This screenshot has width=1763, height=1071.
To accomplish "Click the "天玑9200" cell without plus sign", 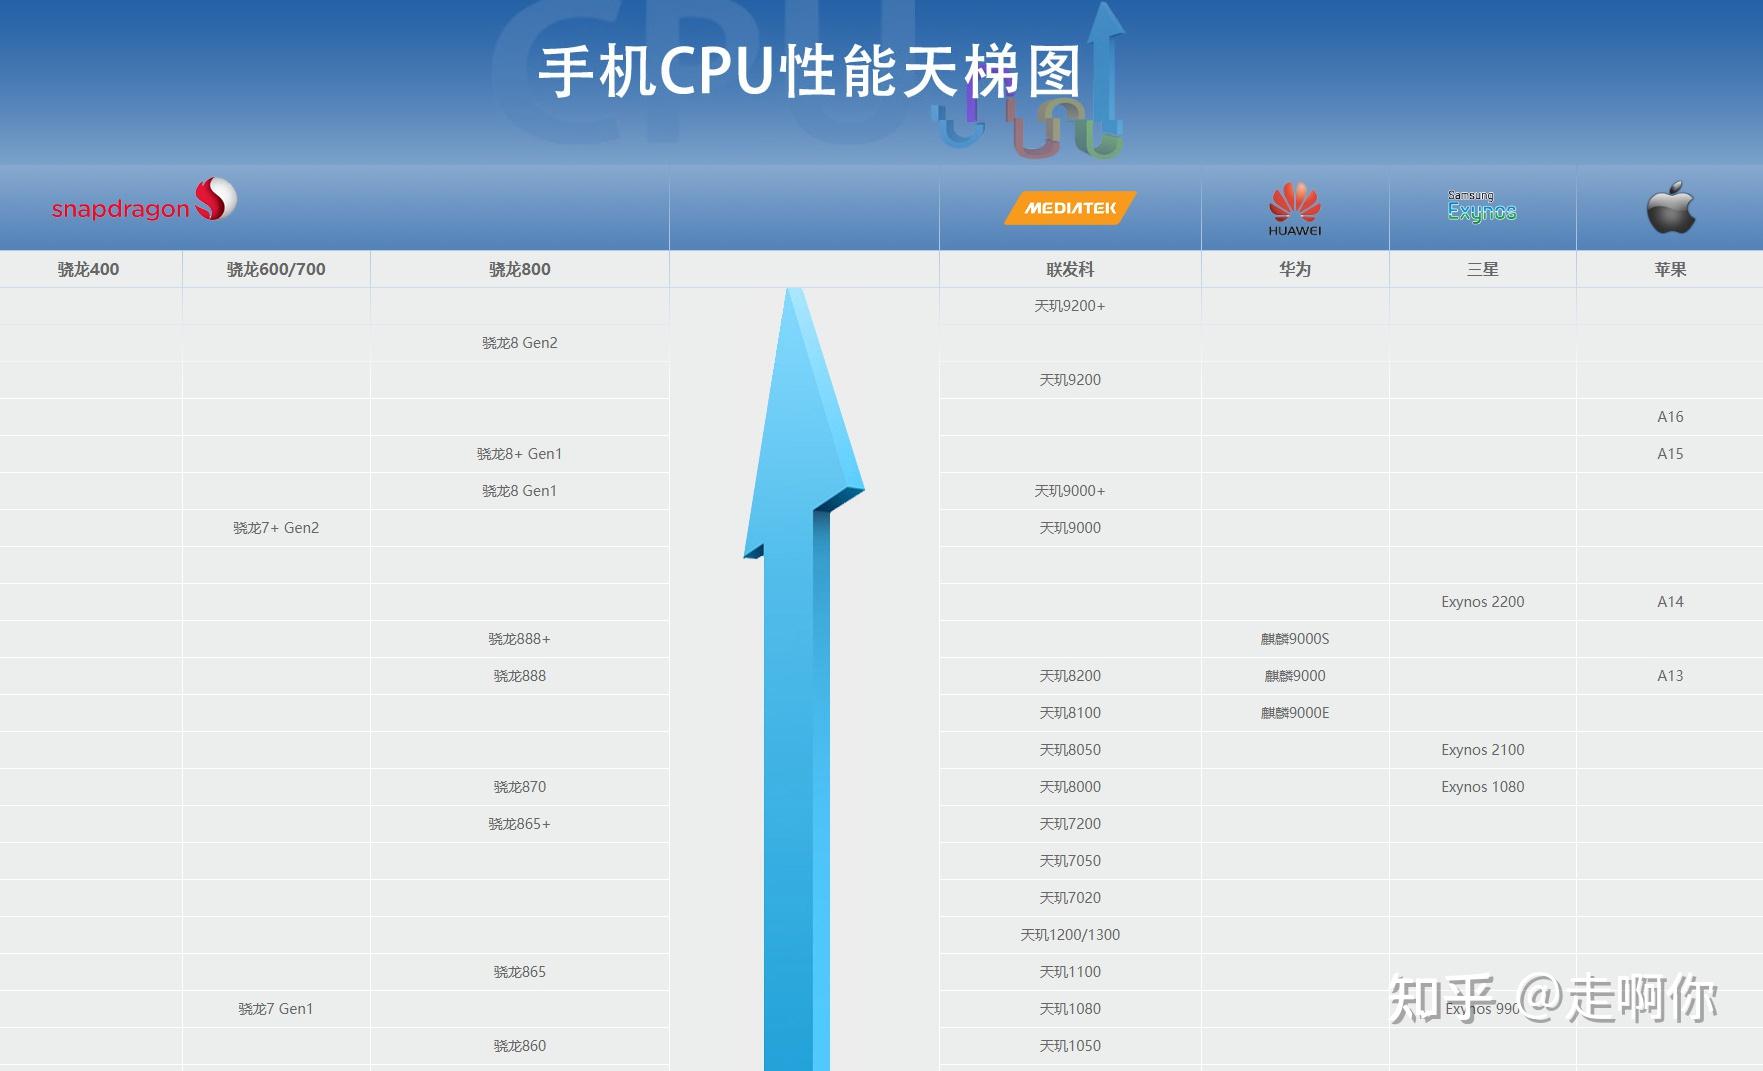I will 1070,380.
